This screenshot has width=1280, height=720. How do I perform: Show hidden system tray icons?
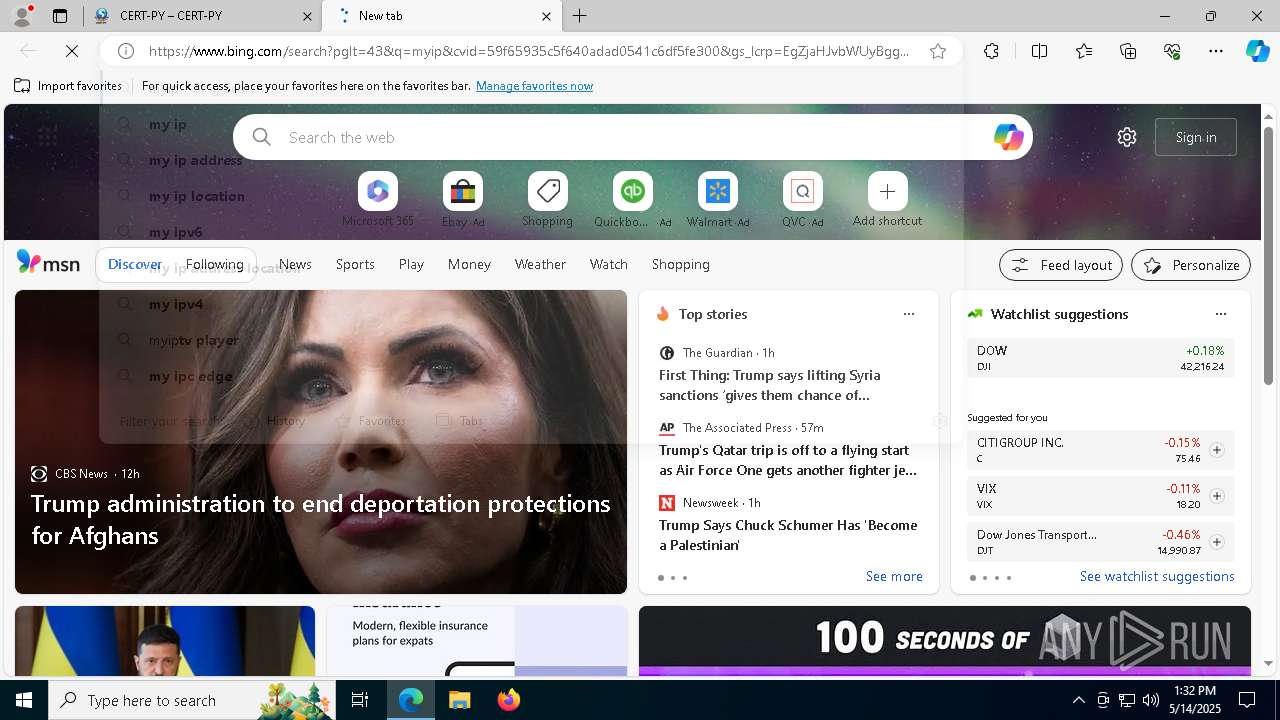[1078, 700]
